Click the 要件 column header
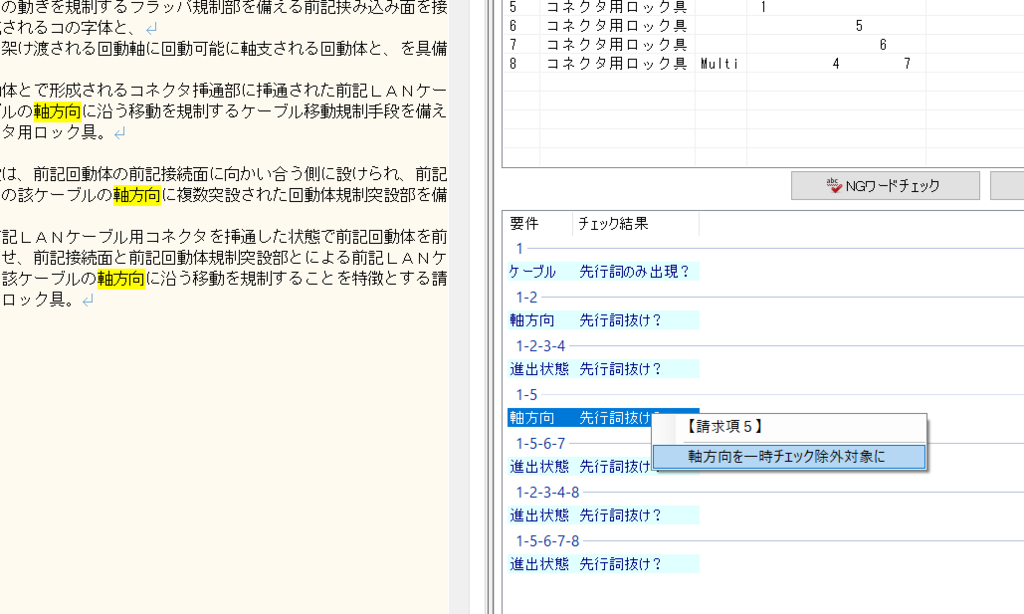 524,224
